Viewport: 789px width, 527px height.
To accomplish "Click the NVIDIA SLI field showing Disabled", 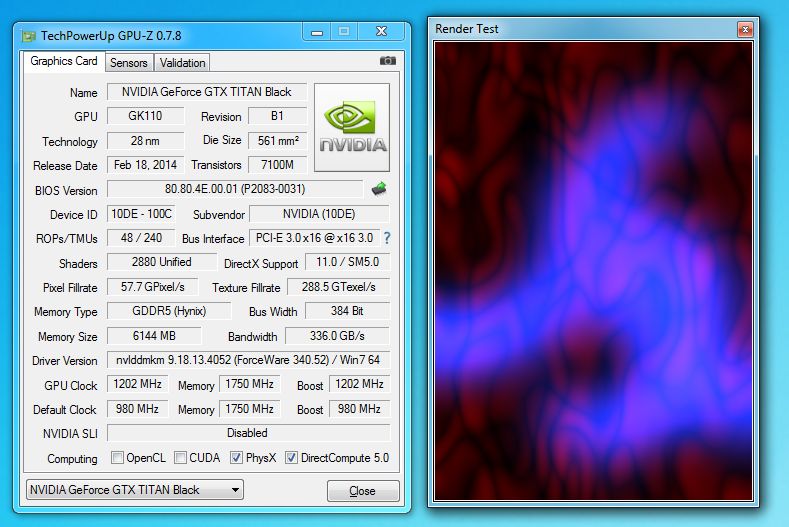I will coord(248,433).
